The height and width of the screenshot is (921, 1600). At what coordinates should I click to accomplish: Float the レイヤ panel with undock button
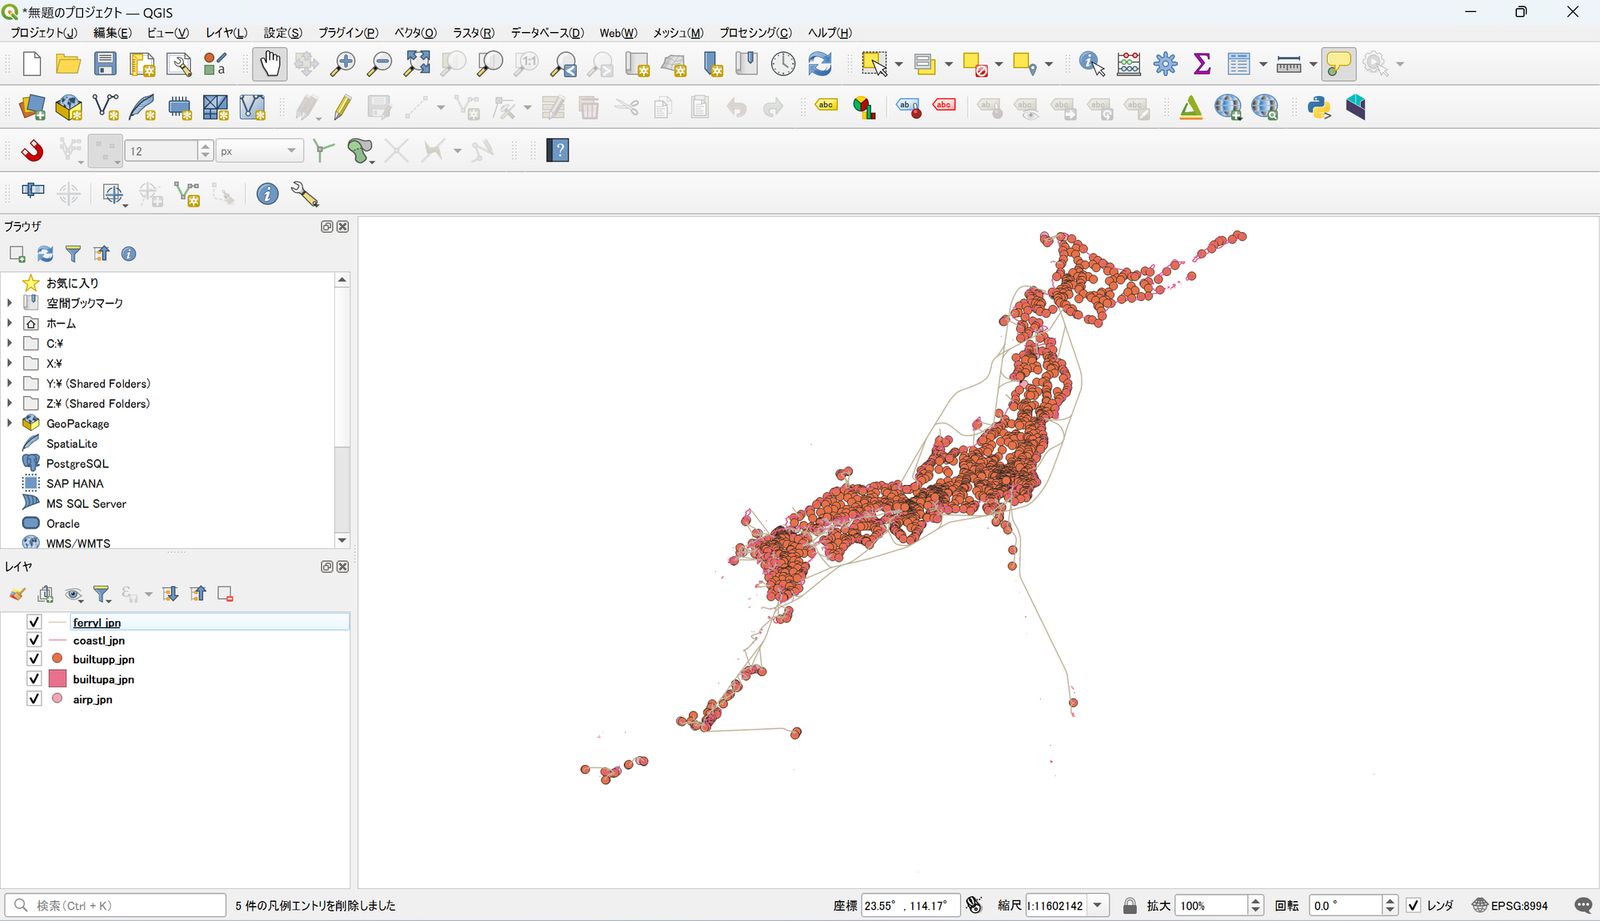(x=326, y=567)
